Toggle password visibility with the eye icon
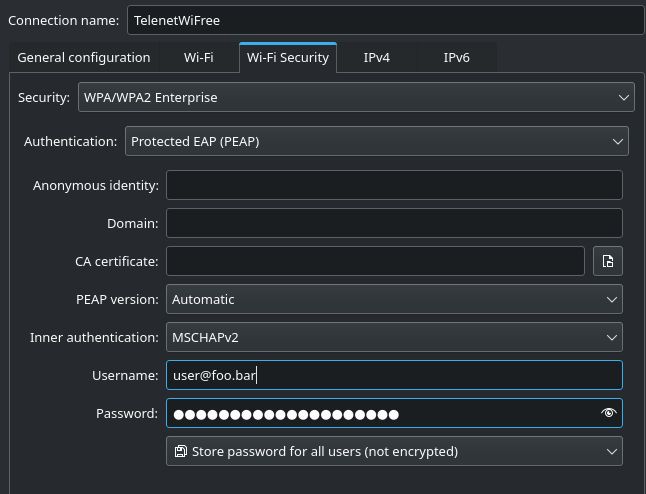This screenshot has width=646, height=494. (x=608, y=413)
